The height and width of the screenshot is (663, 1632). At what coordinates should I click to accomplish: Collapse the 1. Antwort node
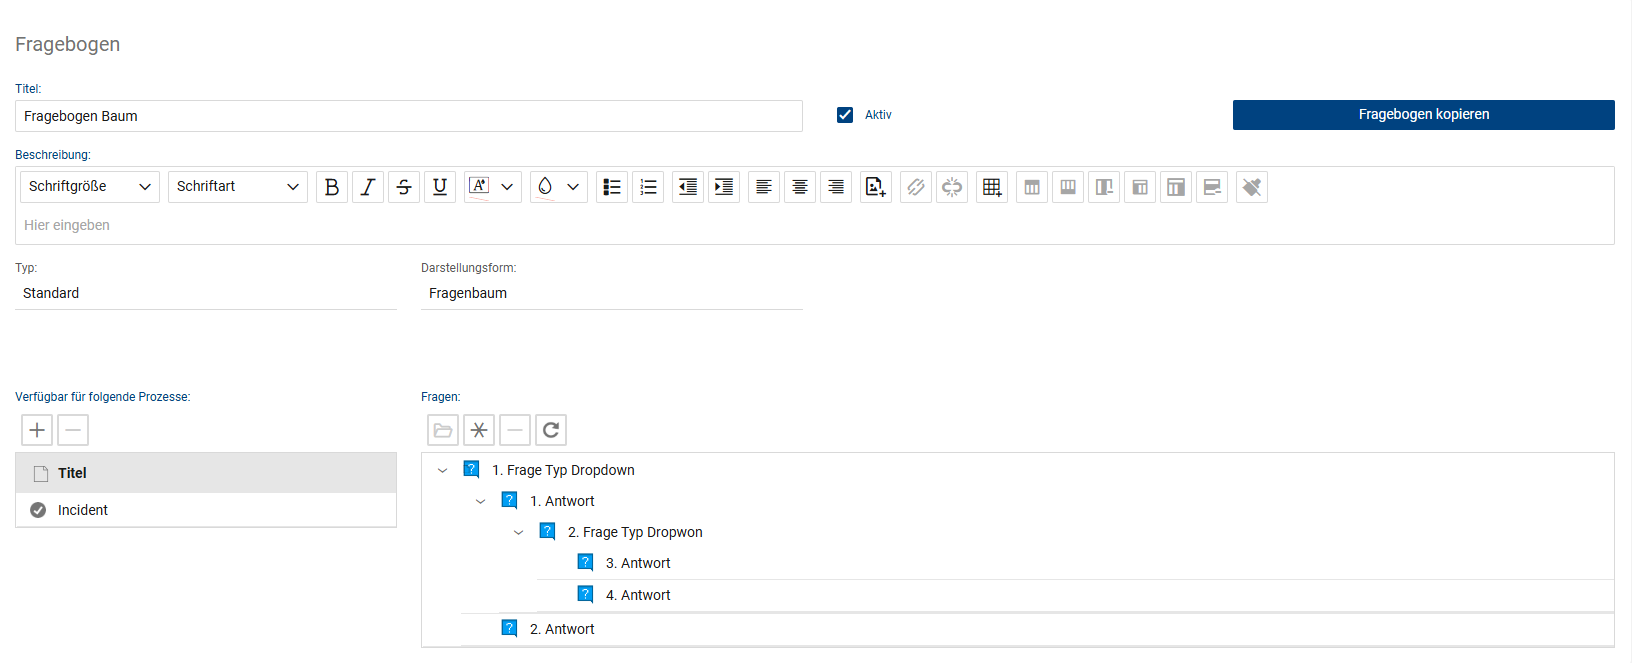pos(481,501)
